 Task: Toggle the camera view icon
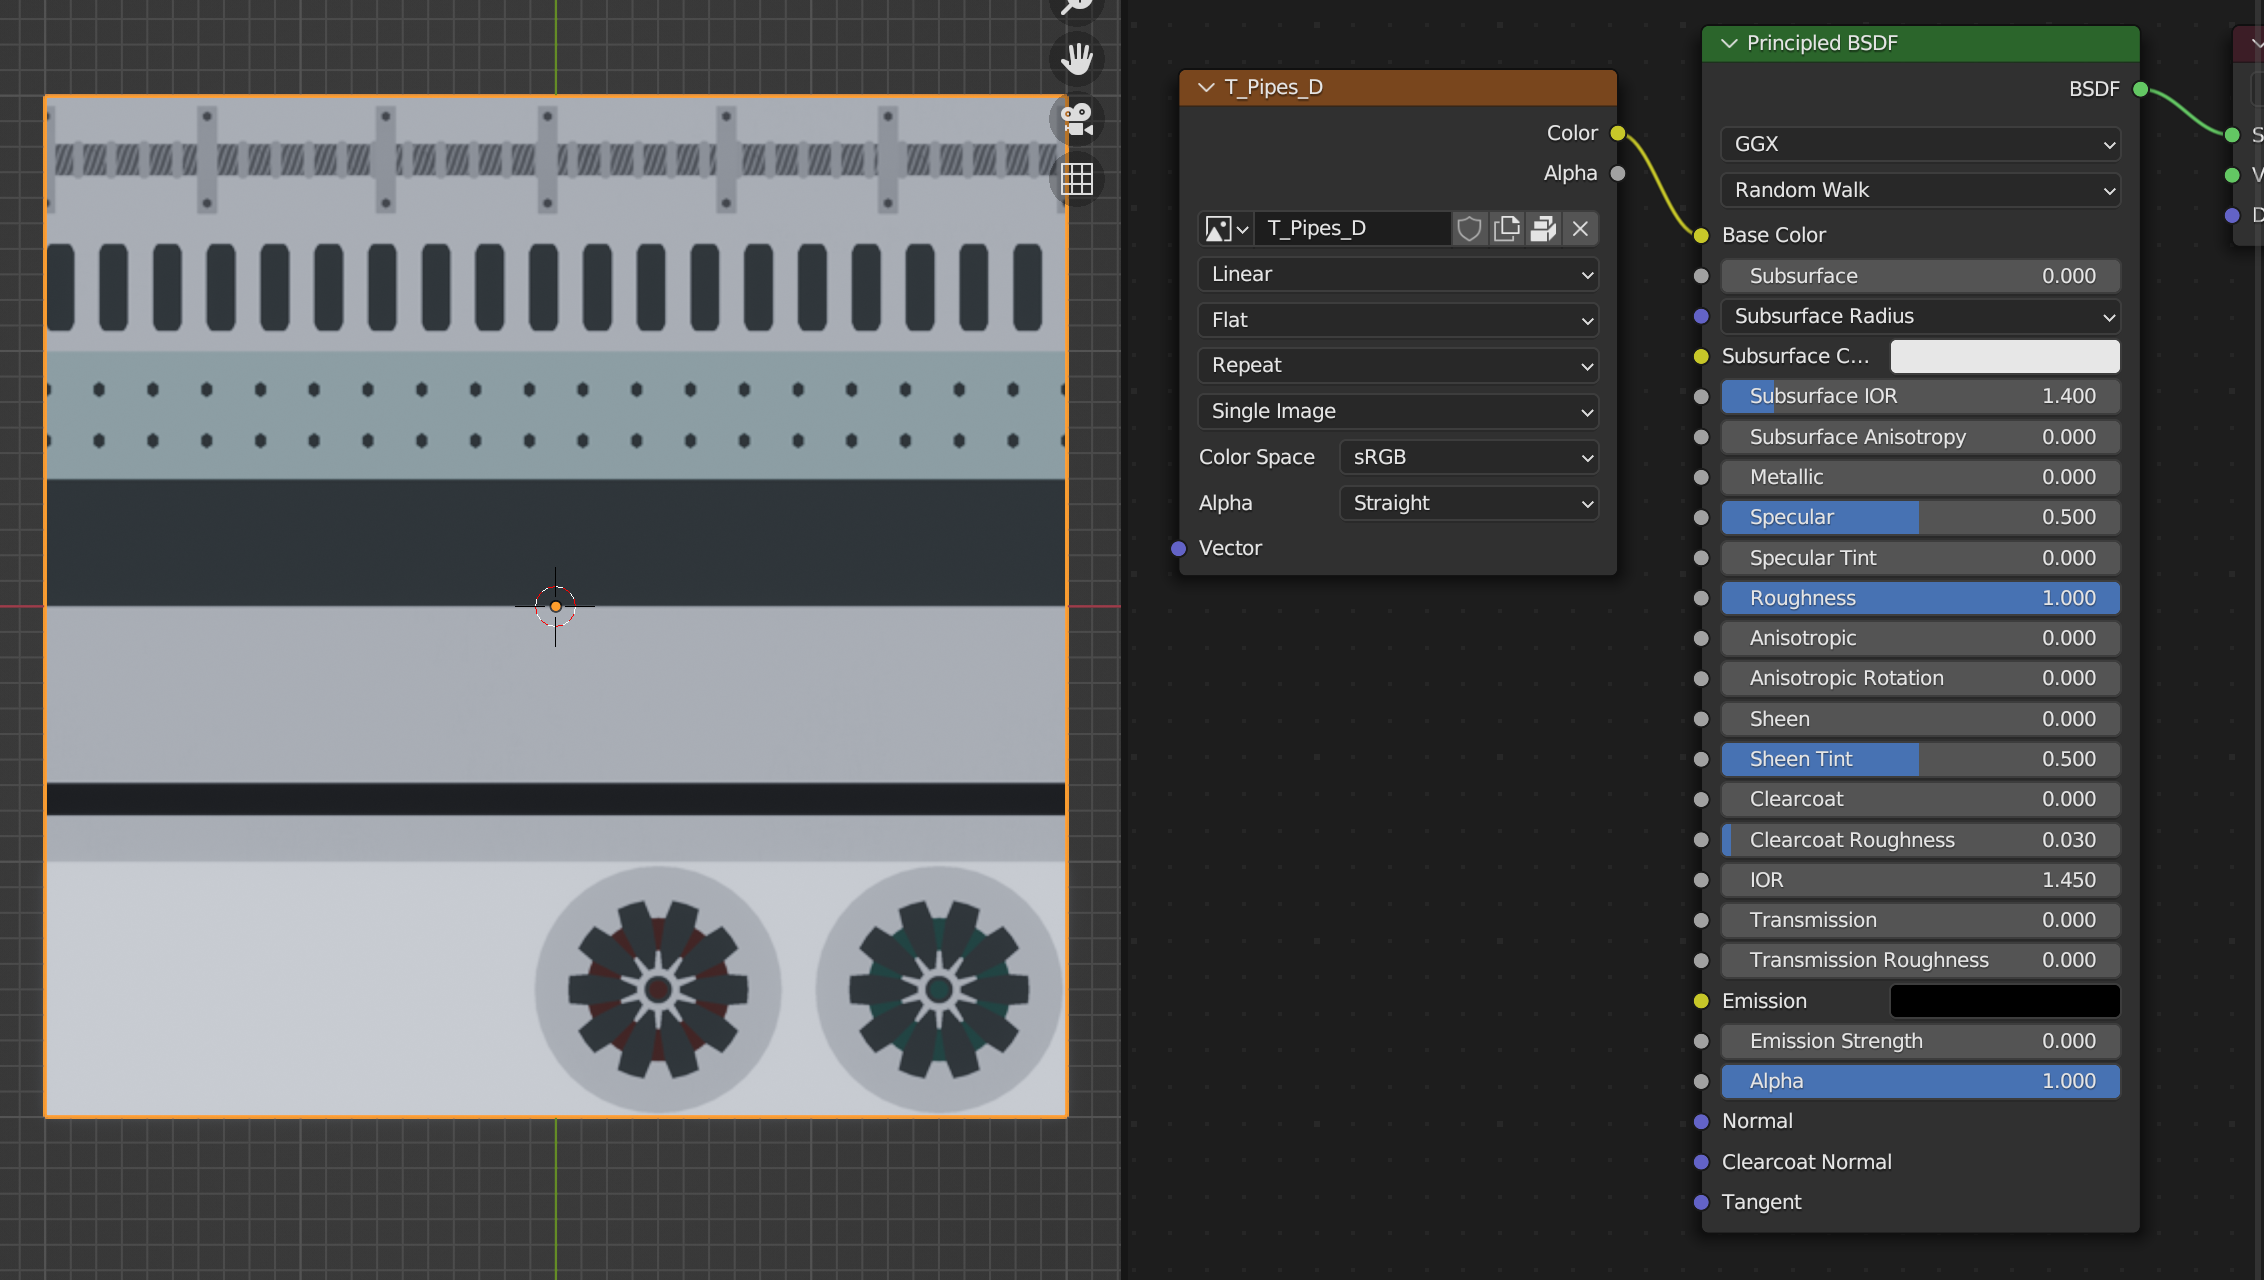pos(1076,119)
